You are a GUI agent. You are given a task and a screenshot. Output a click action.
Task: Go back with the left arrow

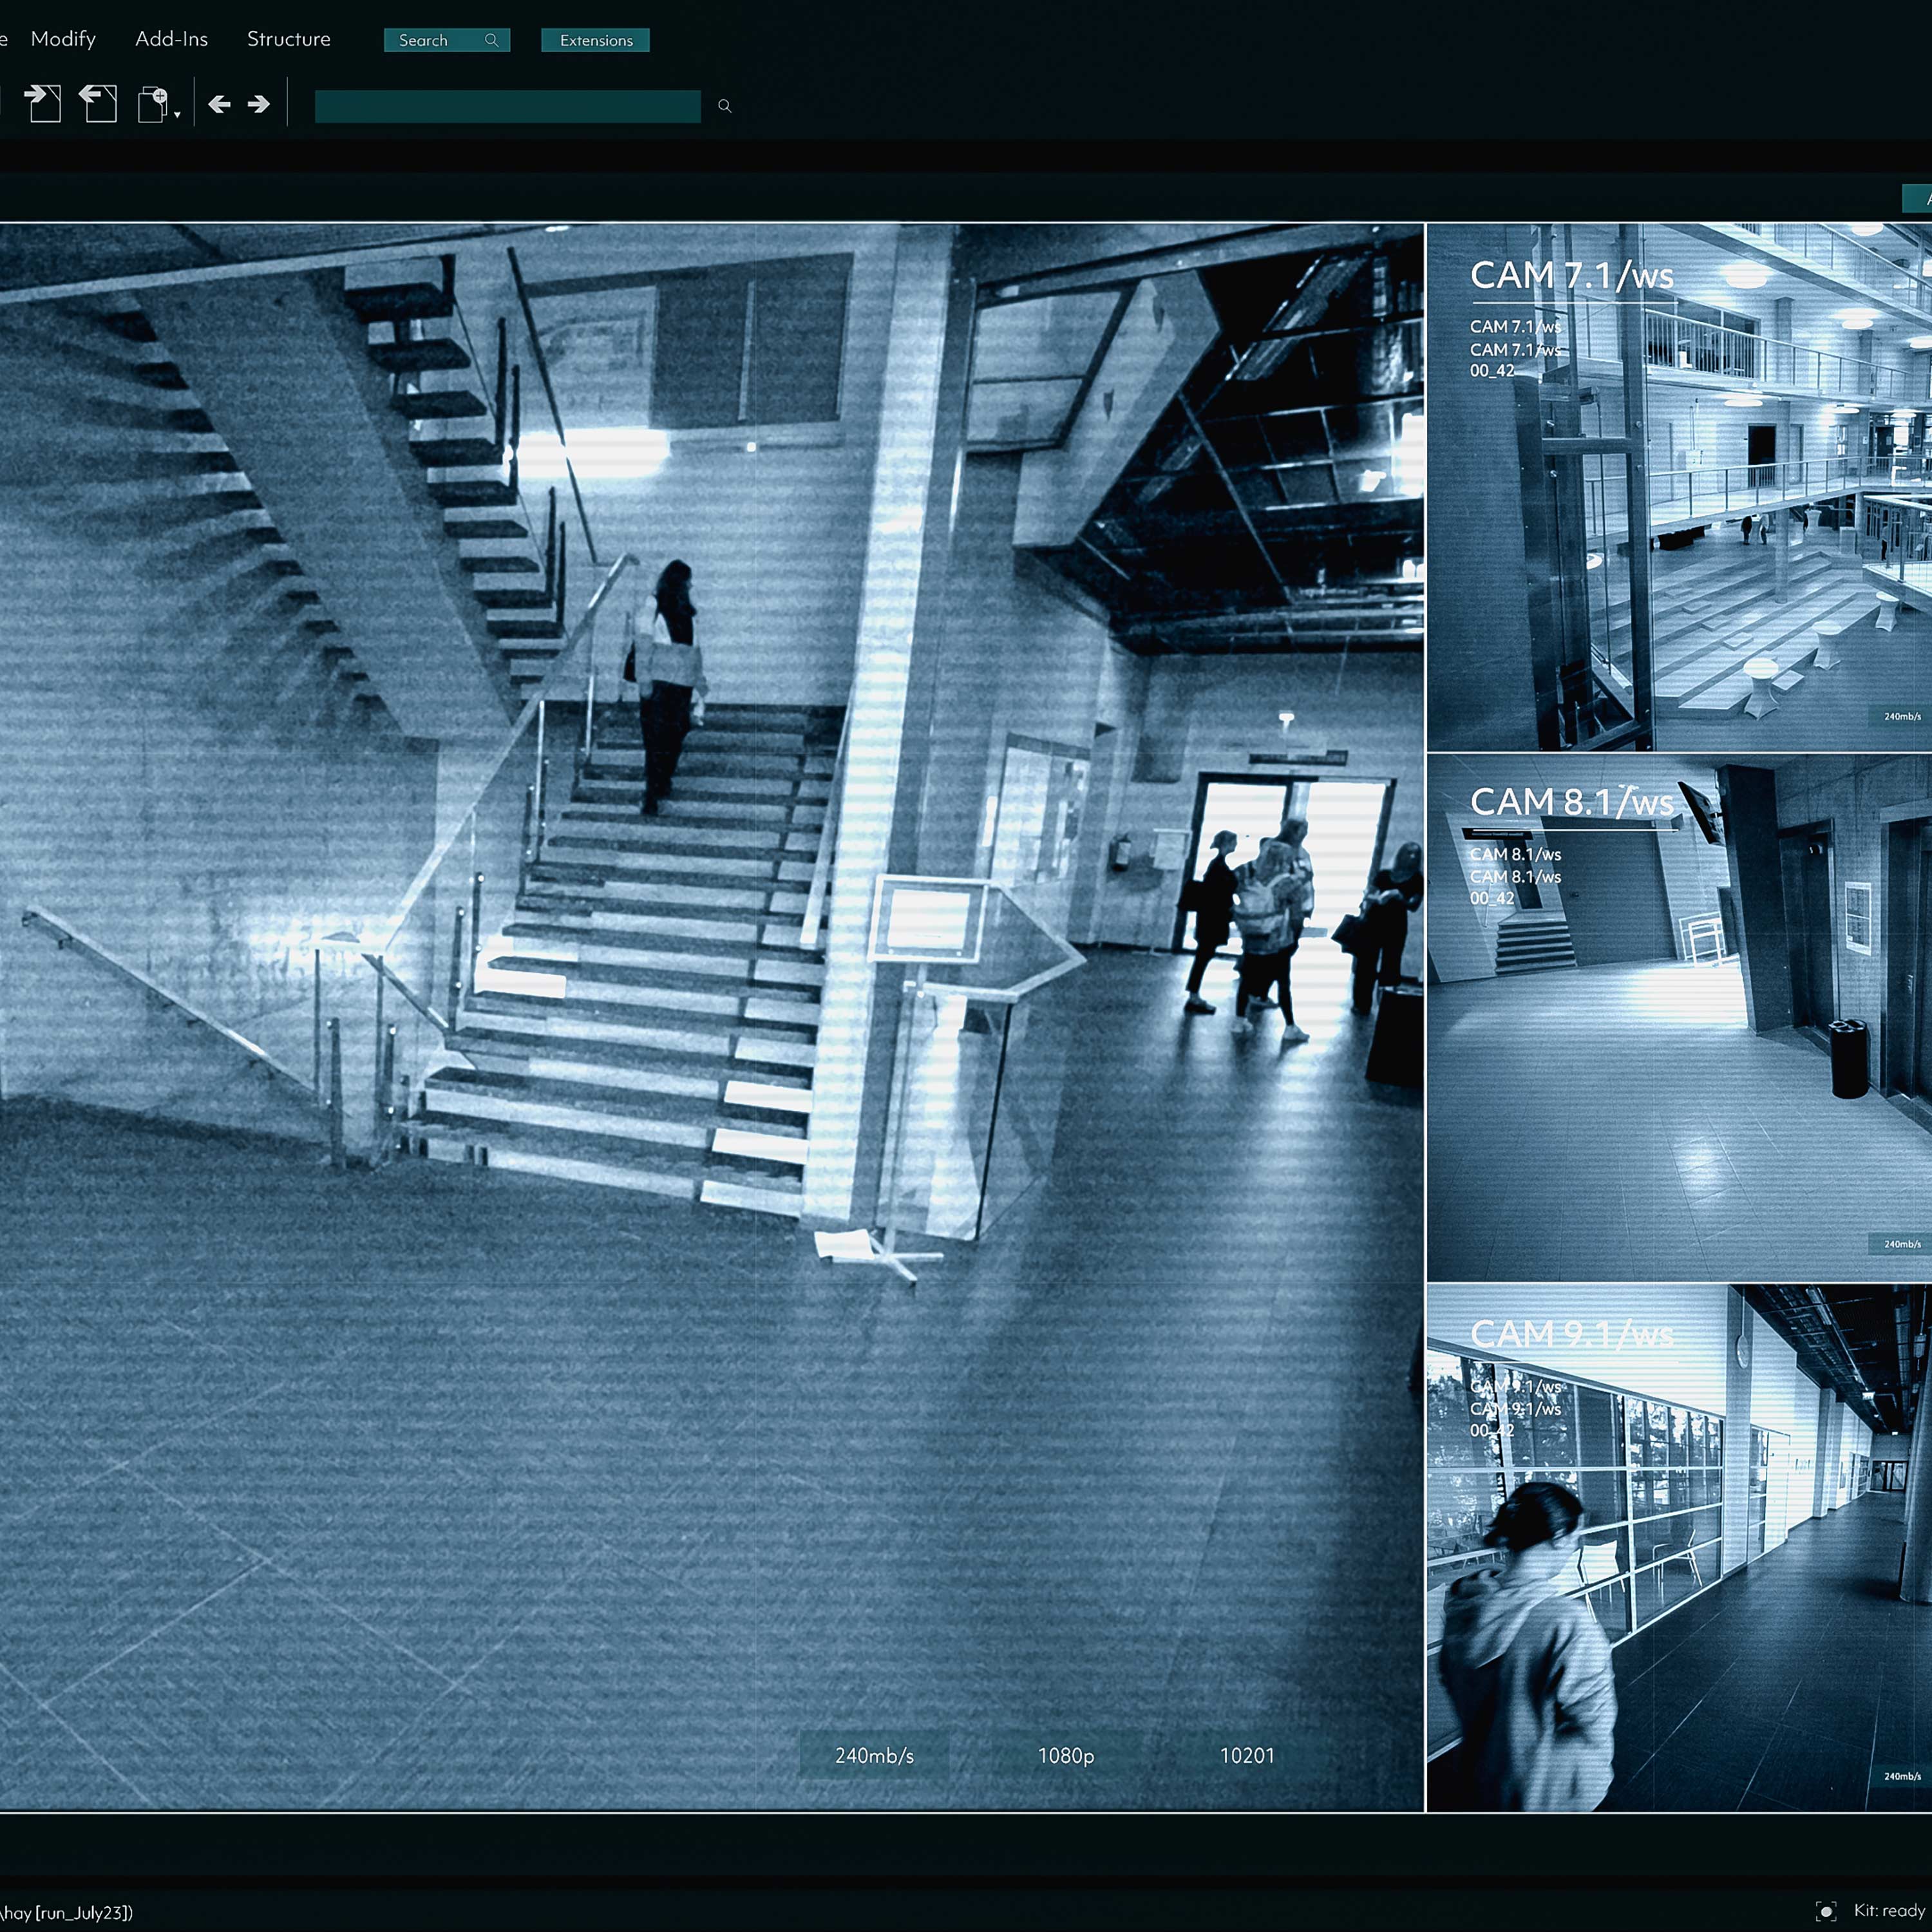(x=219, y=104)
